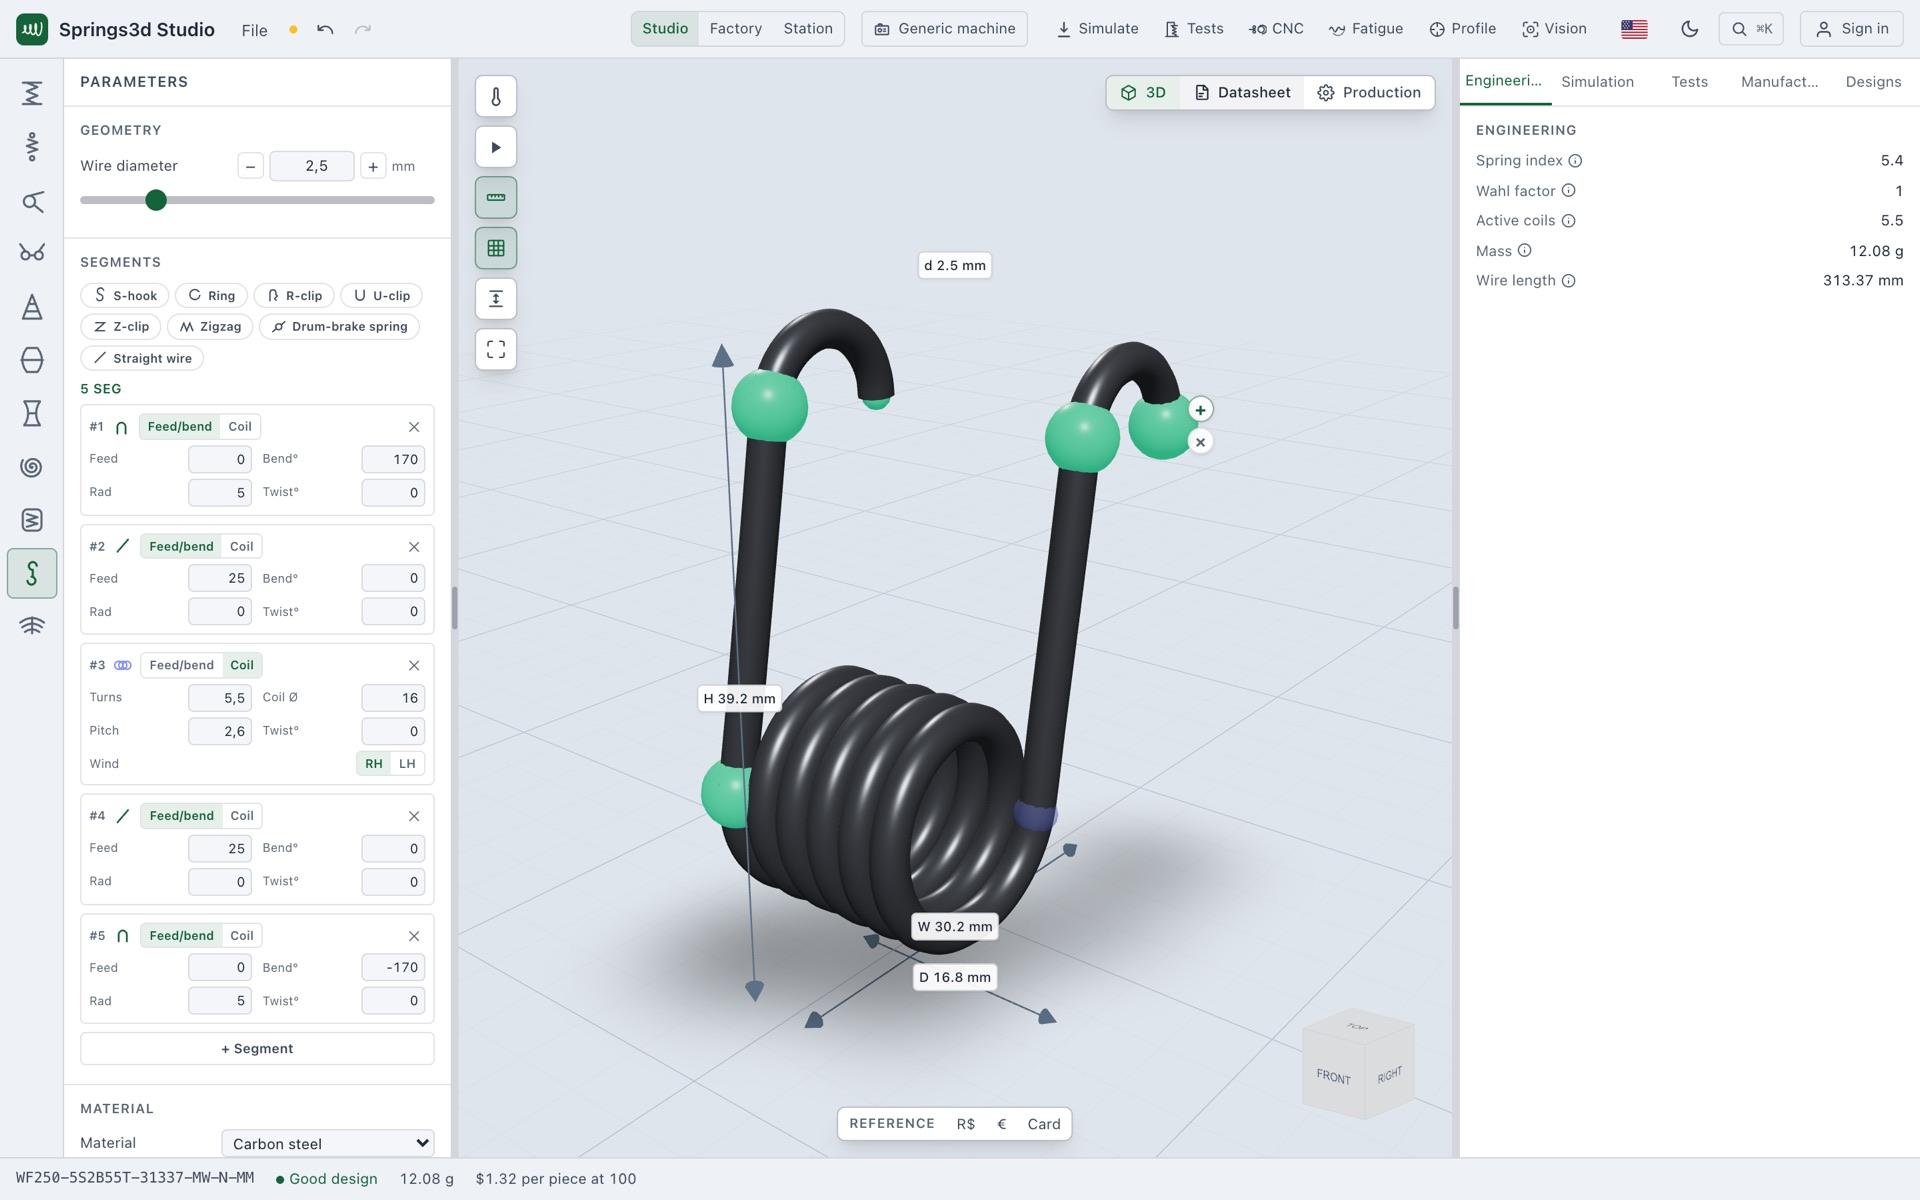
Task: Toggle the dimension ruler overlay
Action: click(x=496, y=197)
